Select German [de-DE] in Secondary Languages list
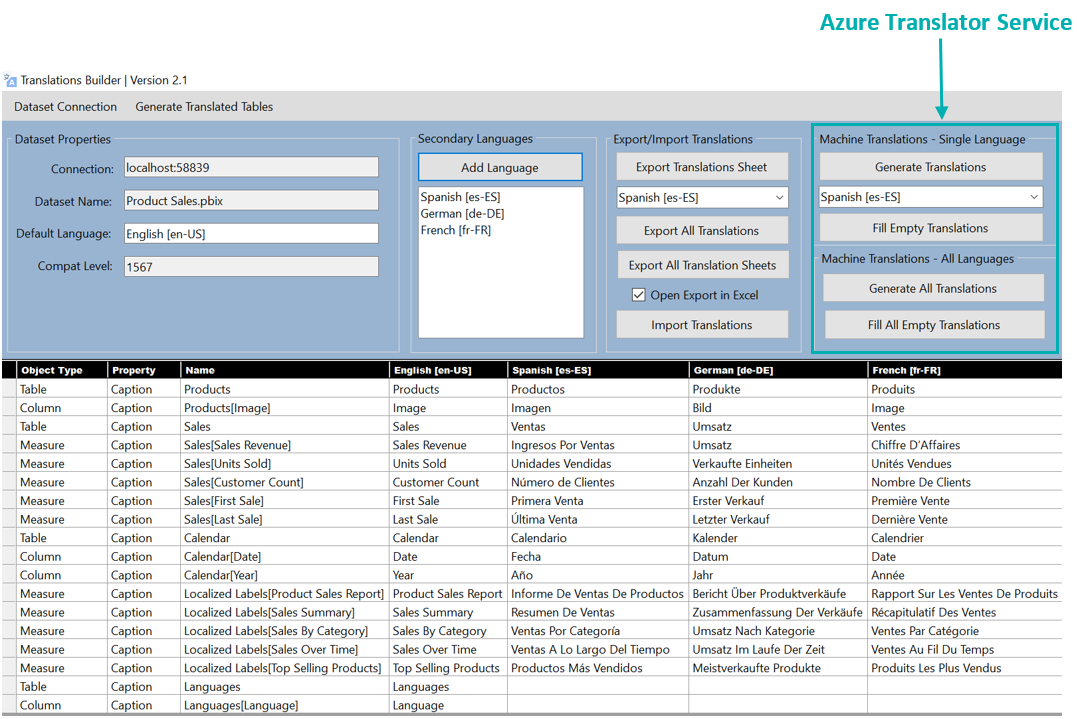The width and height of the screenshot is (1077, 719). click(462, 214)
